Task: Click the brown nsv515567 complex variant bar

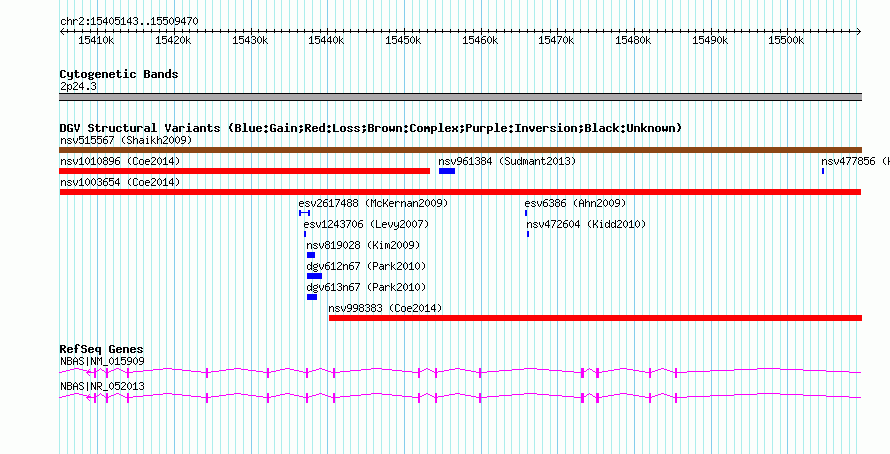Action: (460, 150)
